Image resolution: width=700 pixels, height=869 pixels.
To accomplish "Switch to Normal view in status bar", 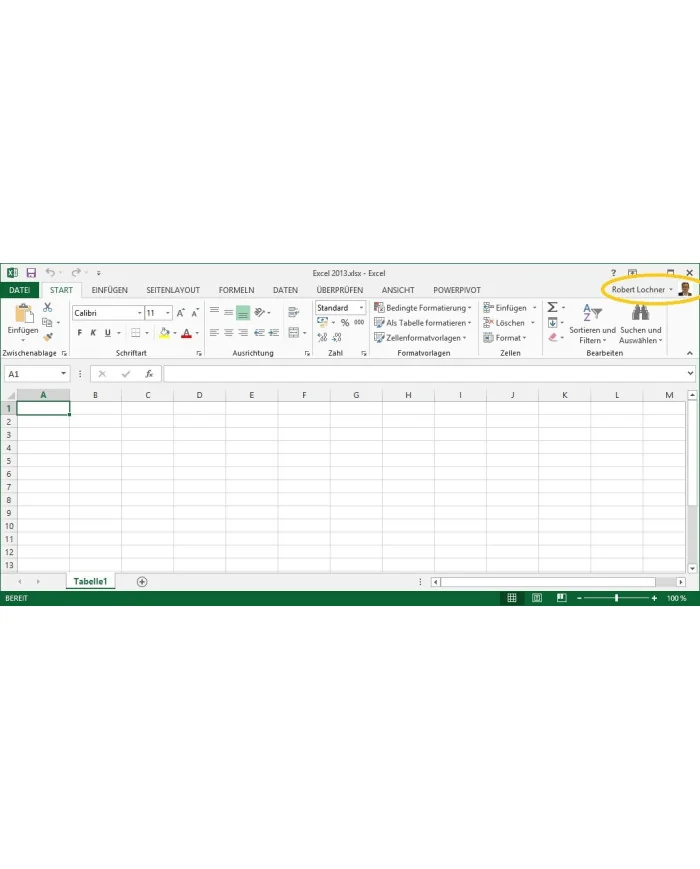I will (x=512, y=598).
